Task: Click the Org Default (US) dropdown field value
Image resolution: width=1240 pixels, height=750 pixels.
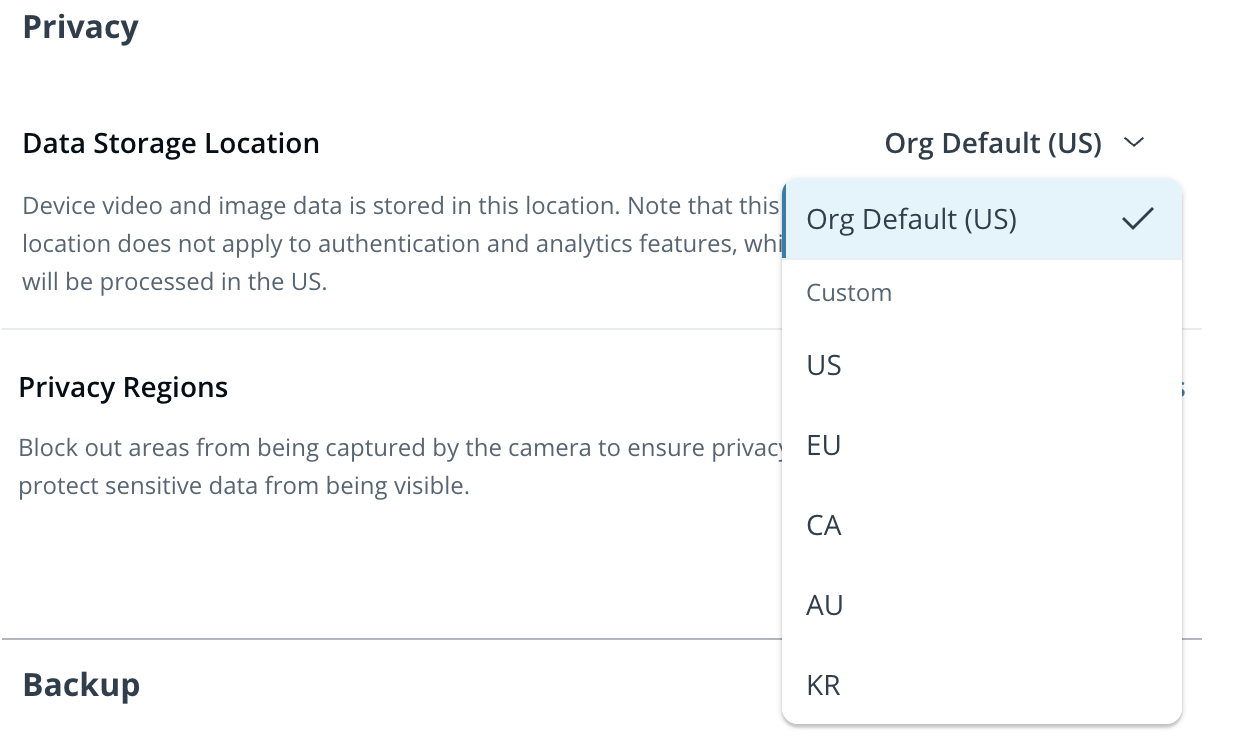Action: pyautogui.click(x=992, y=144)
